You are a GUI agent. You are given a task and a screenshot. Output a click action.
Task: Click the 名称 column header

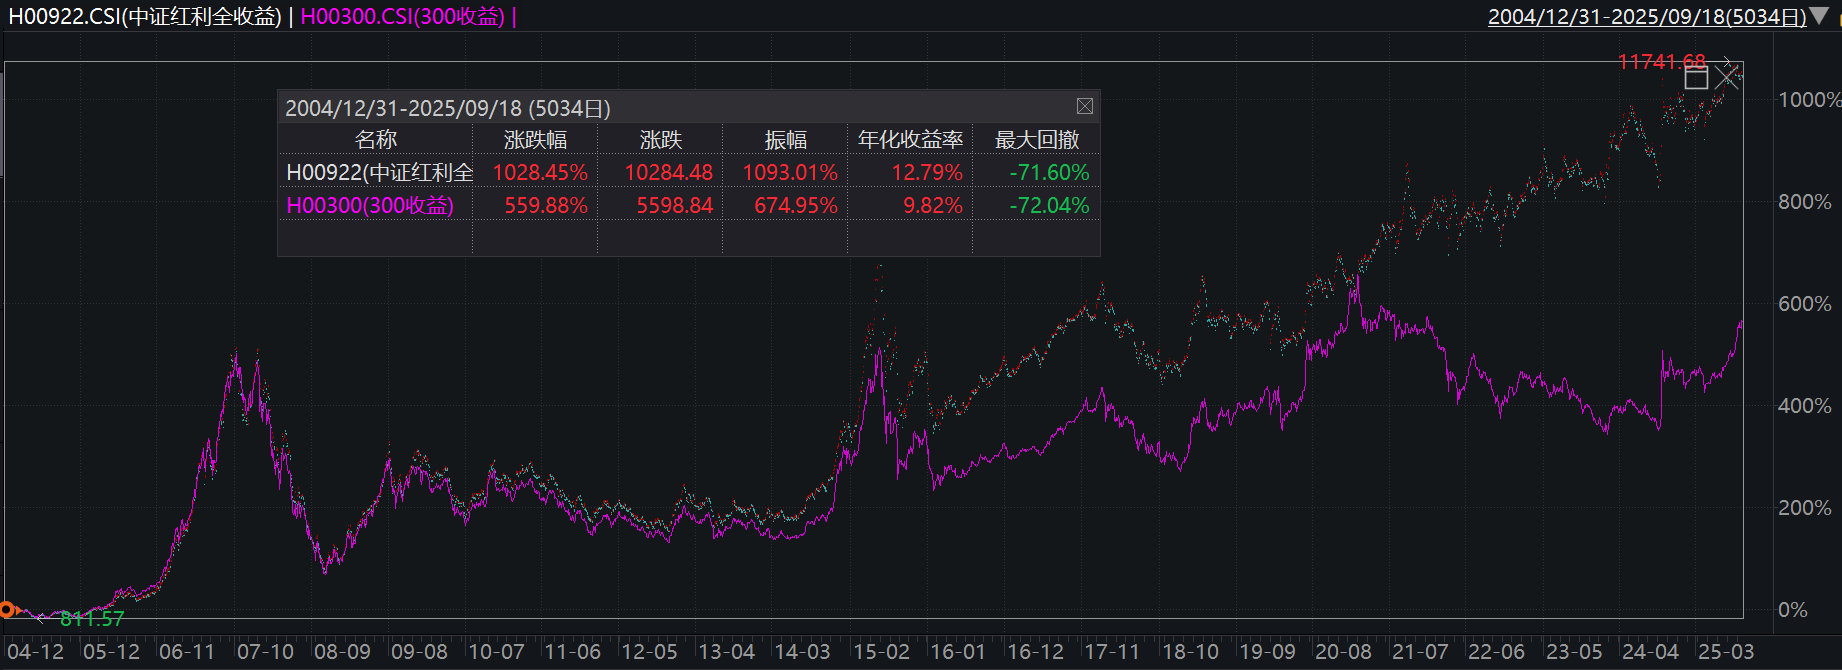tap(375, 140)
